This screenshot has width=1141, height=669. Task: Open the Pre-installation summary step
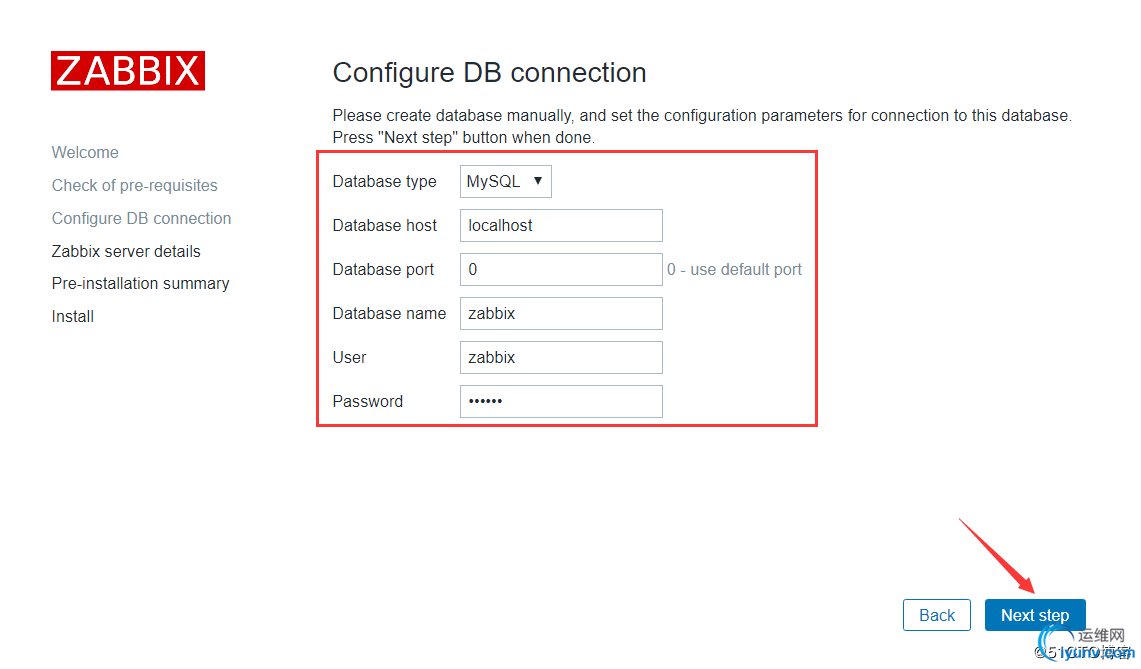pyautogui.click(x=140, y=283)
